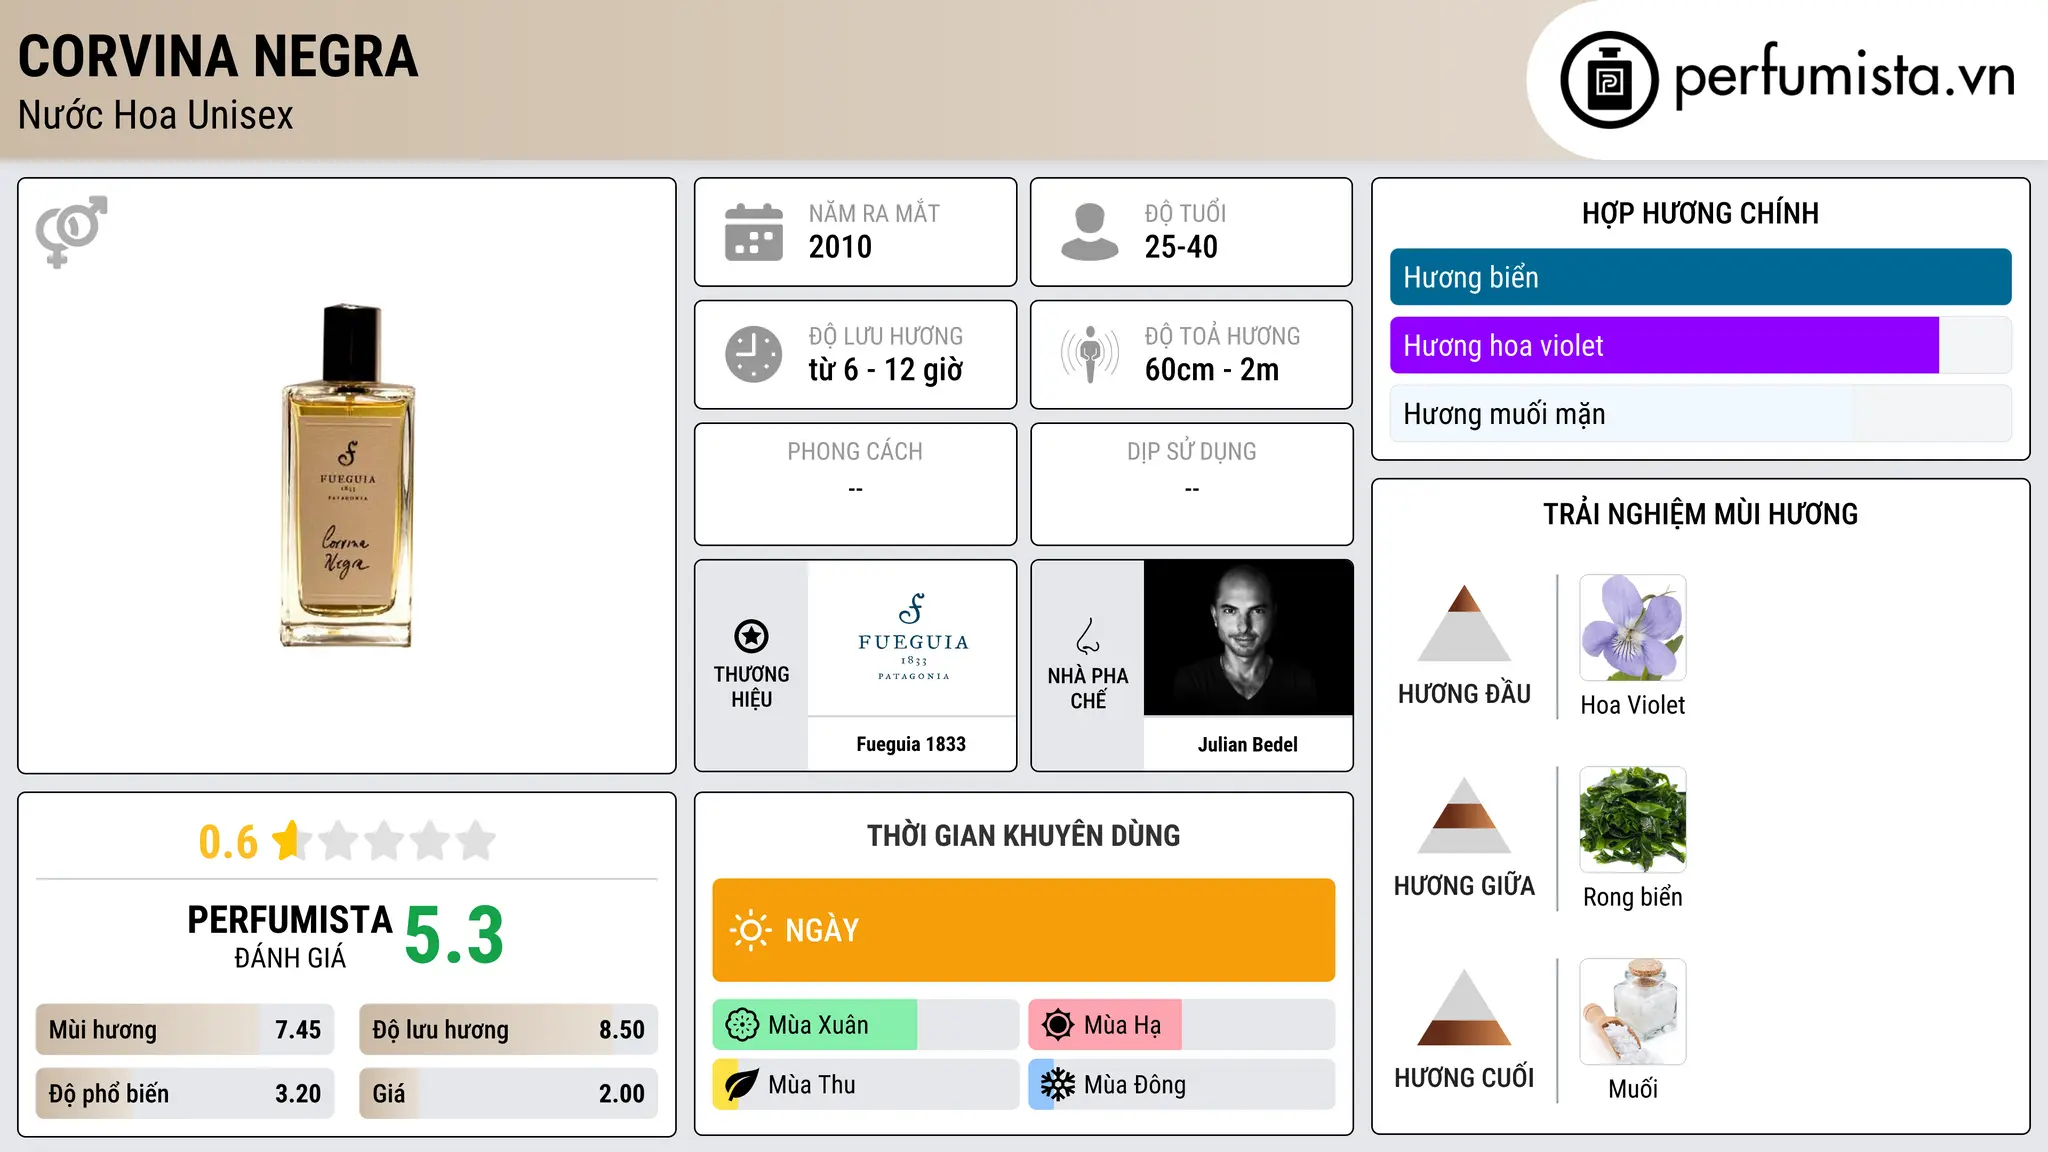This screenshot has width=2048, height=1152.
Task: Click the THỜI GIAN KHUYÊN DÙNG heading
Action: pos(1024,835)
